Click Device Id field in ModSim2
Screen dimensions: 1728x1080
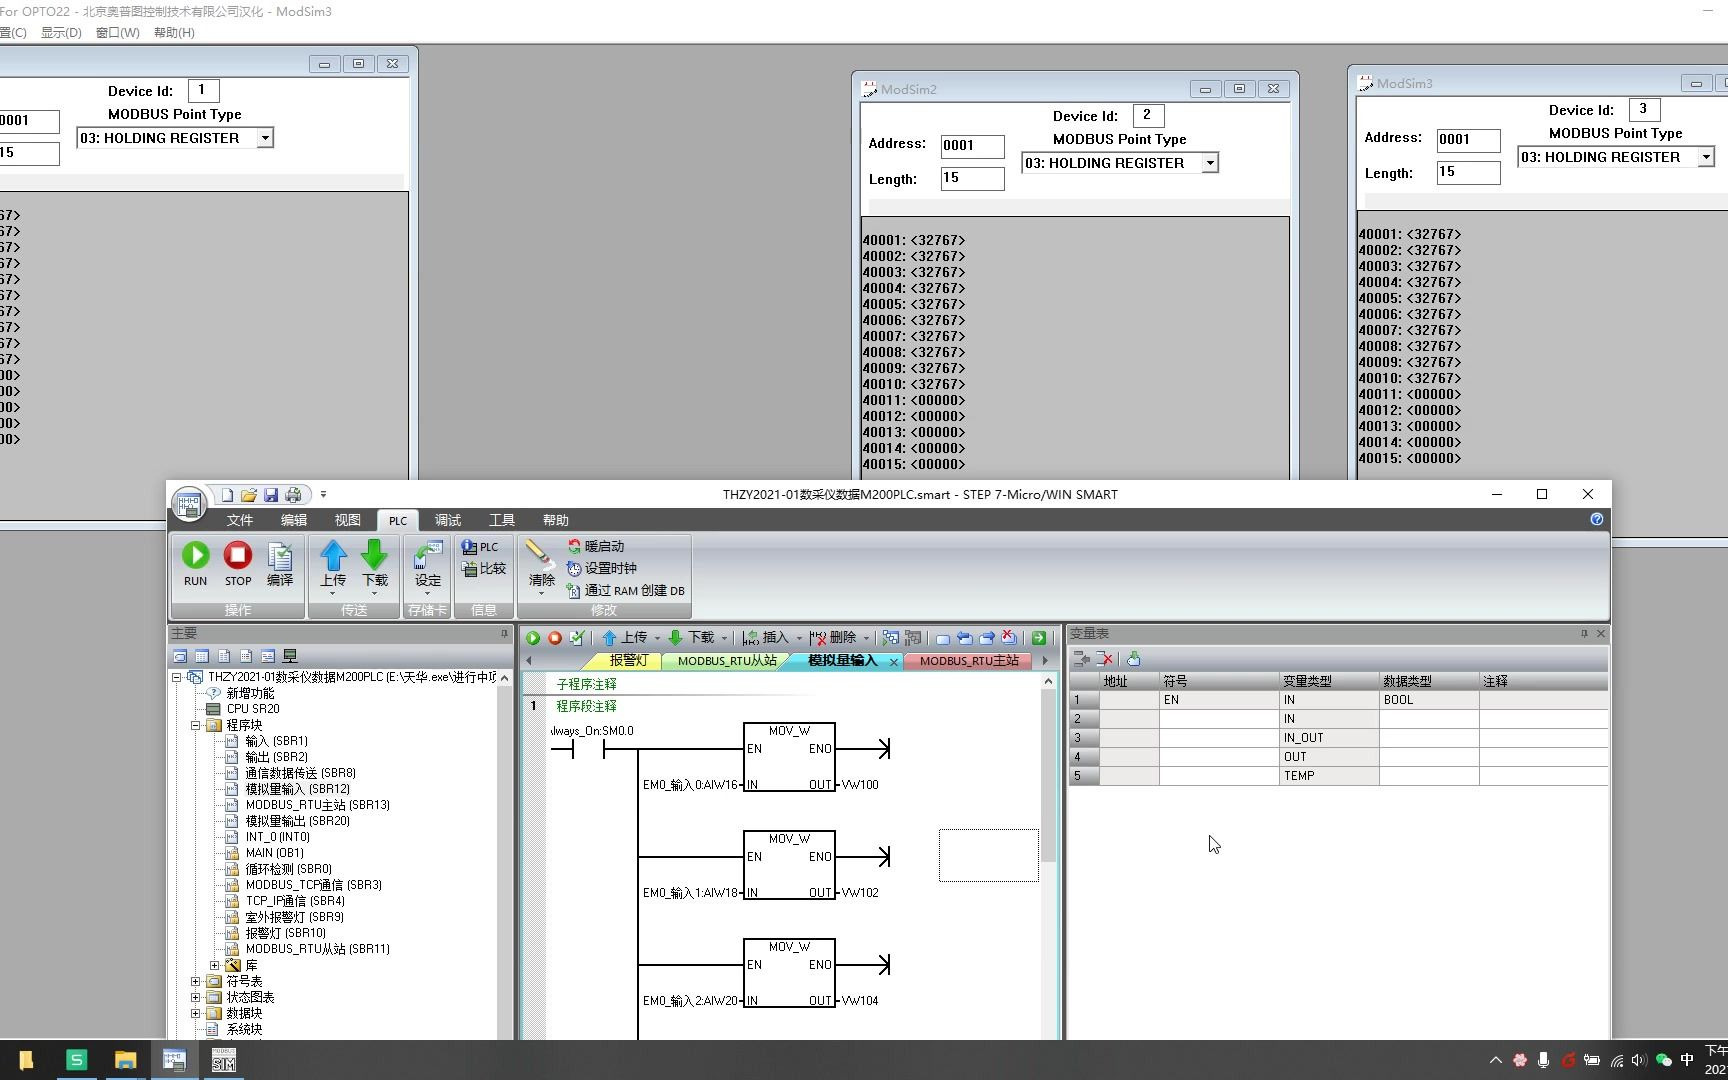tap(1147, 116)
